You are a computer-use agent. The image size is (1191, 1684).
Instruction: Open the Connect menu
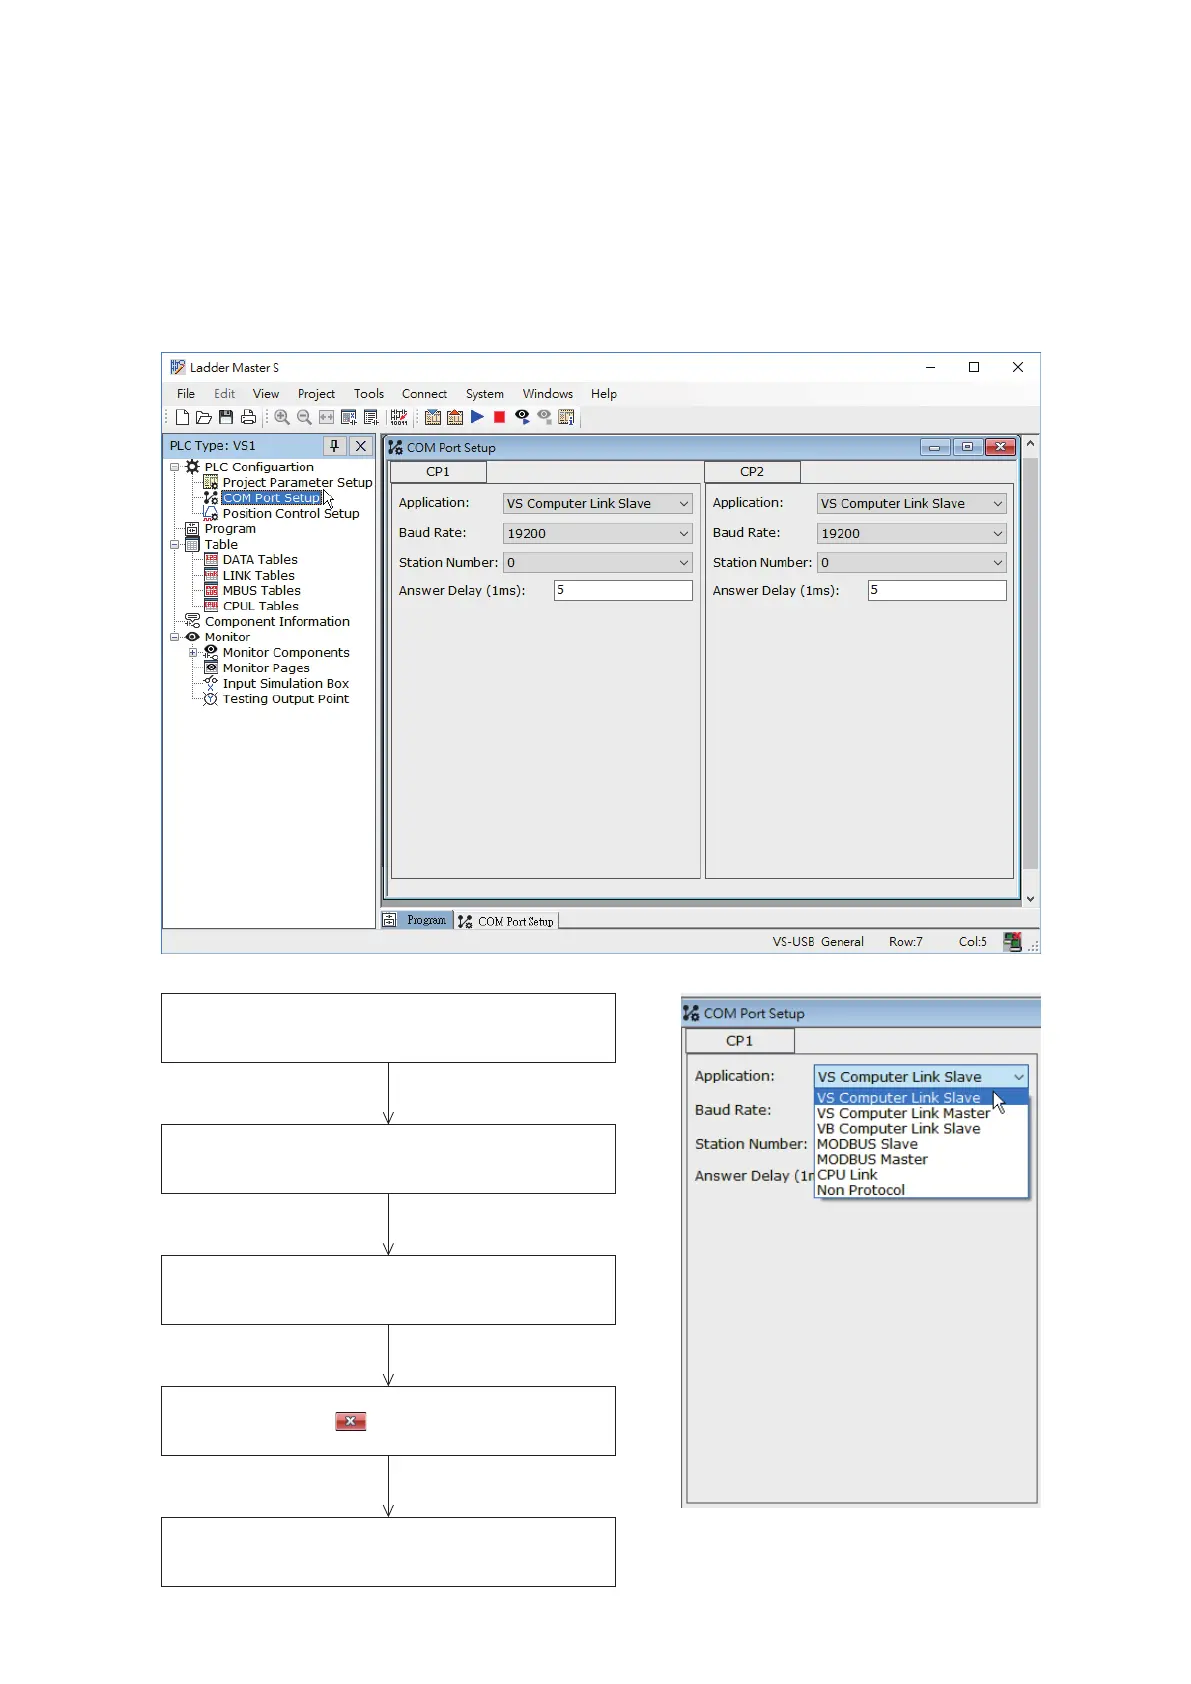[x=424, y=394]
